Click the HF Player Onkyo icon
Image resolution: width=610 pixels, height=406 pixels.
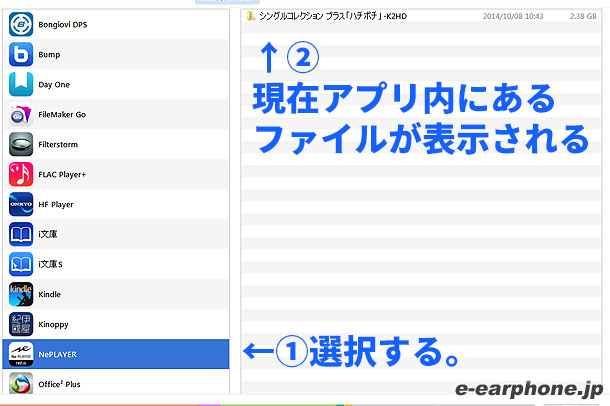click(21, 204)
